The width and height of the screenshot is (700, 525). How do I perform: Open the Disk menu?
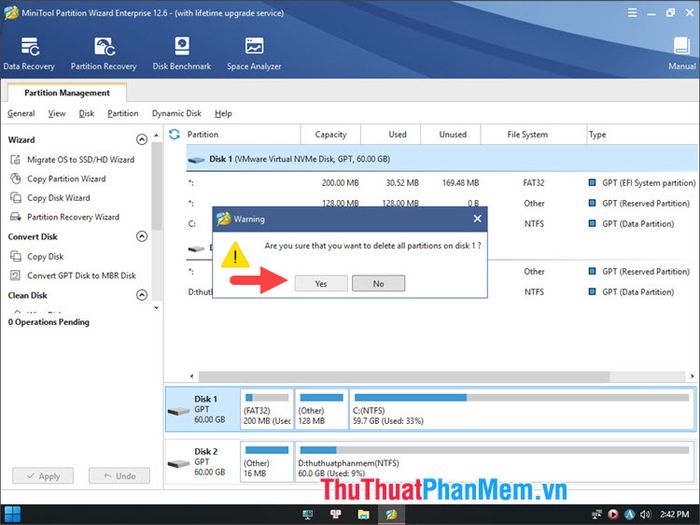coord(87,113)
